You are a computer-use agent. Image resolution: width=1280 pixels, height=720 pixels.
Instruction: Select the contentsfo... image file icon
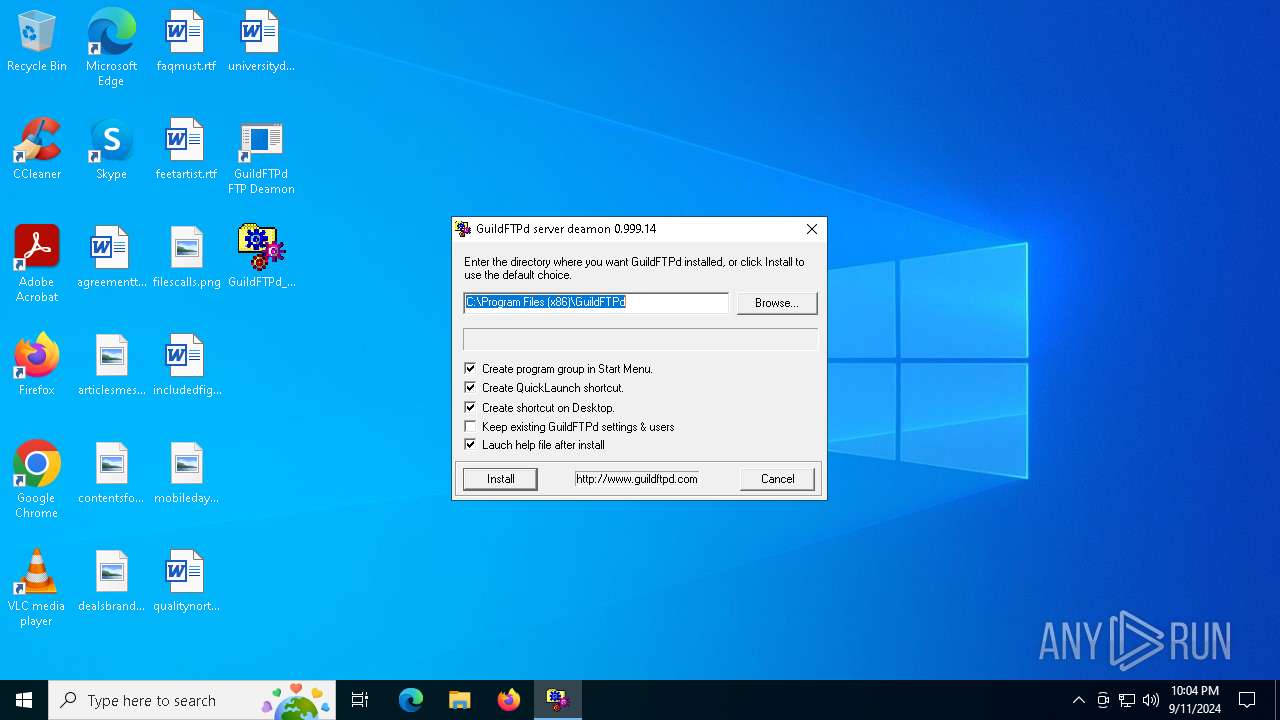click(111, 474)
